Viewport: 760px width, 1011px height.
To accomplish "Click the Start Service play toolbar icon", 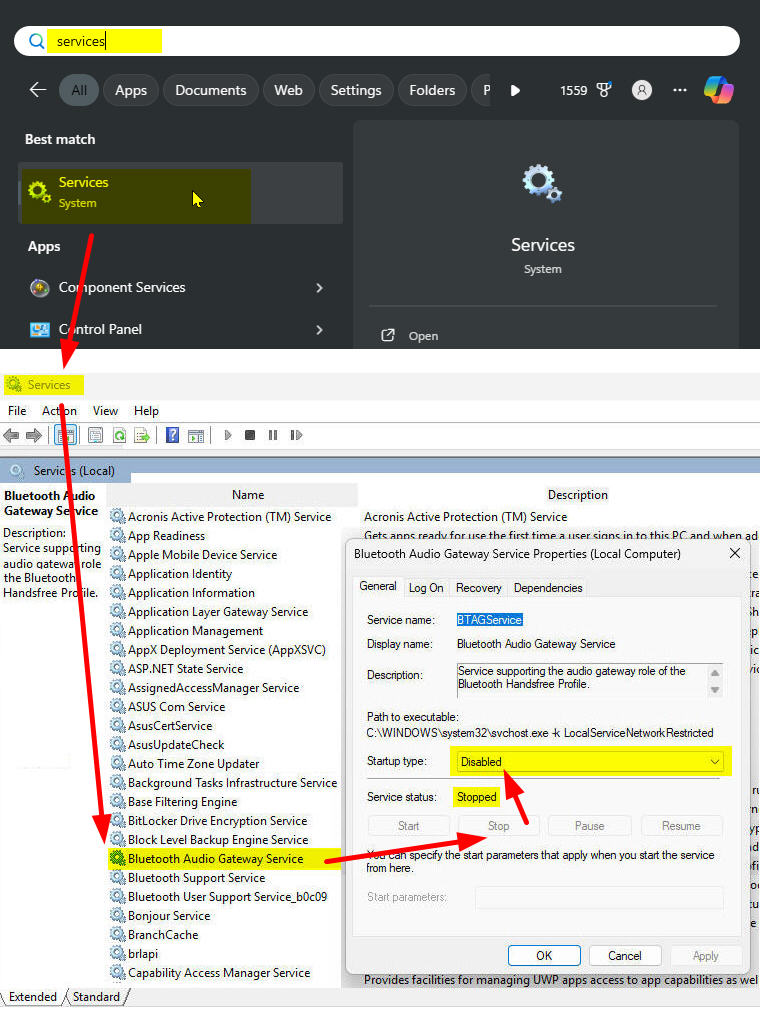I will pos(228,435).
